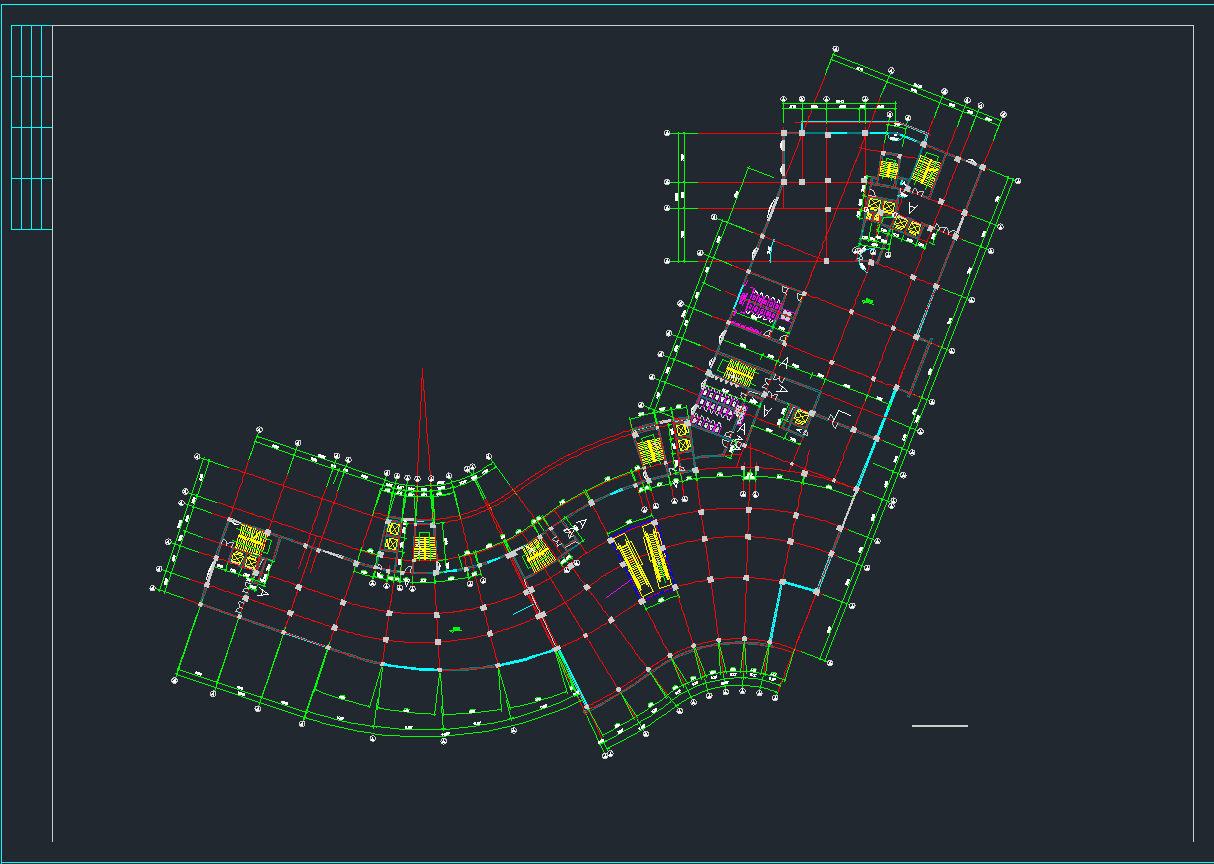Click the green marker in left wing hall

(x=456, y=629)
